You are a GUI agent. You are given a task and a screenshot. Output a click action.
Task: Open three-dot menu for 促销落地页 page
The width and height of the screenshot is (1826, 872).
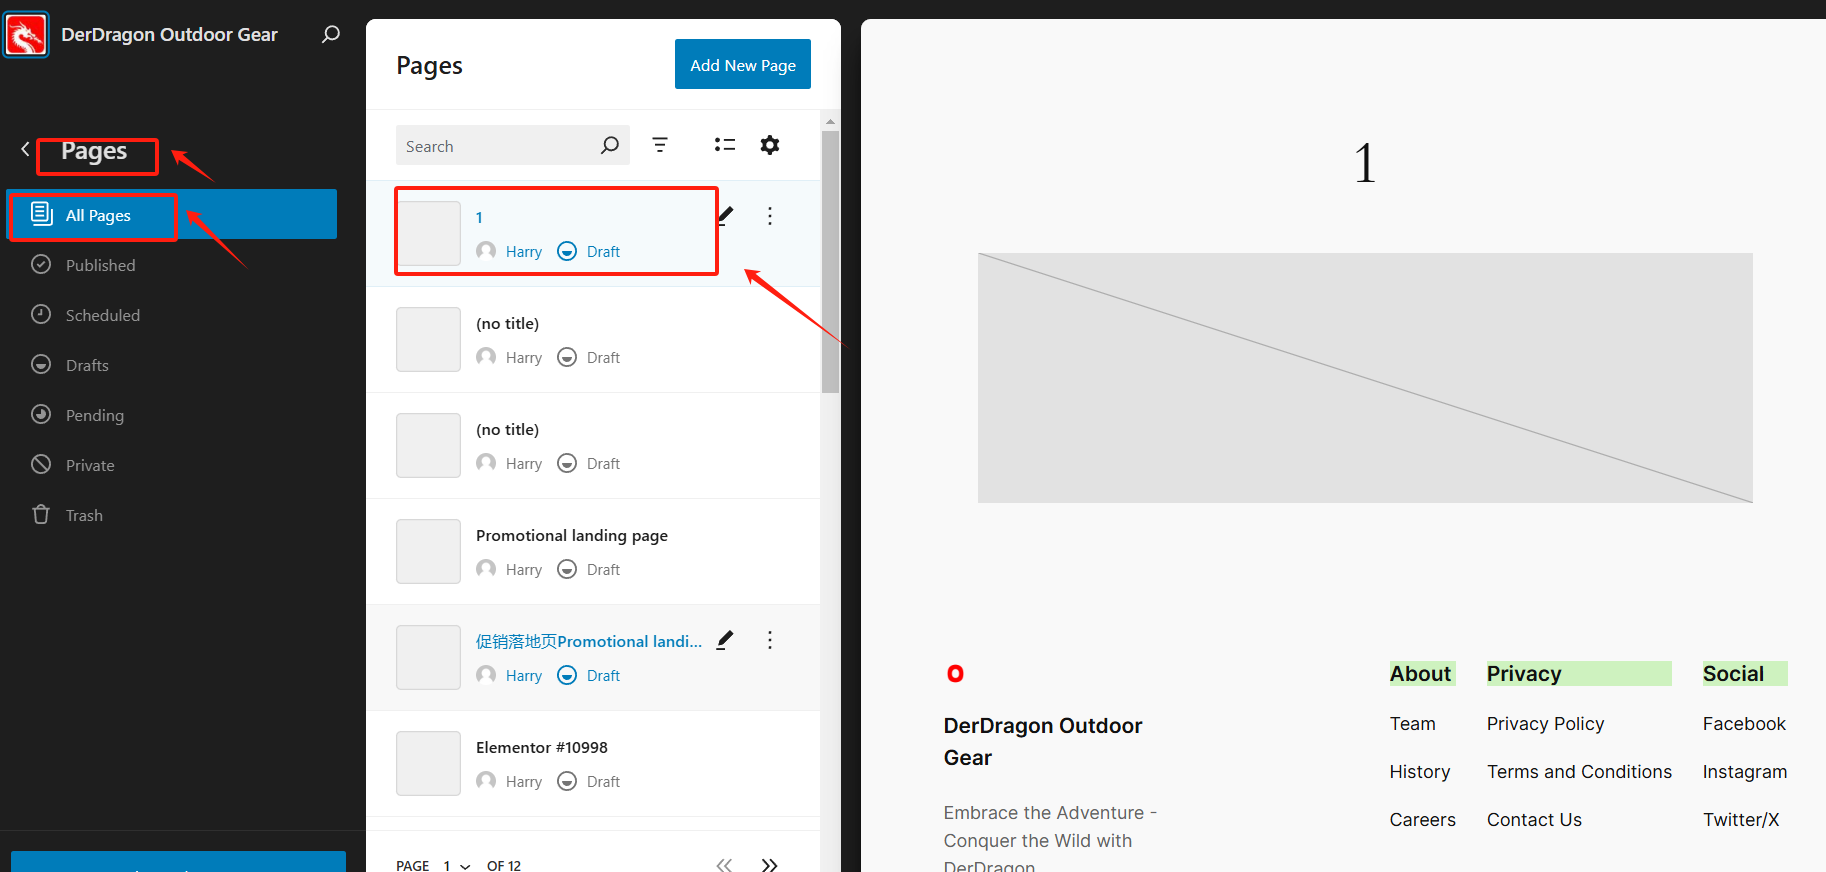tap(770, 640)
